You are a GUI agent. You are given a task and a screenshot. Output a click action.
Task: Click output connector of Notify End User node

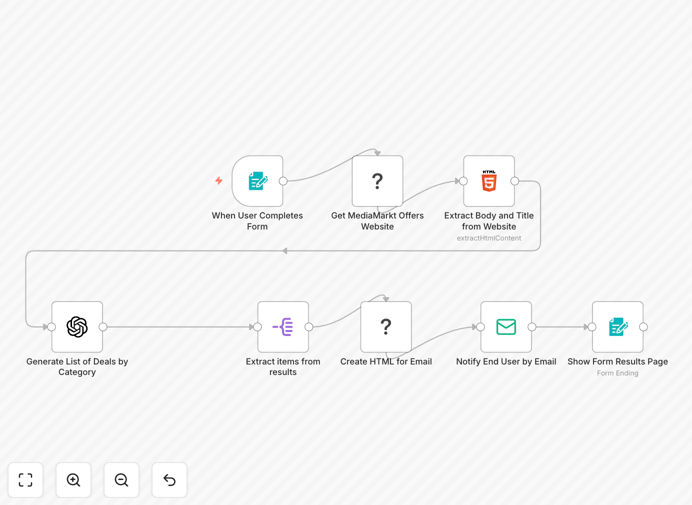tap(532, 327)
